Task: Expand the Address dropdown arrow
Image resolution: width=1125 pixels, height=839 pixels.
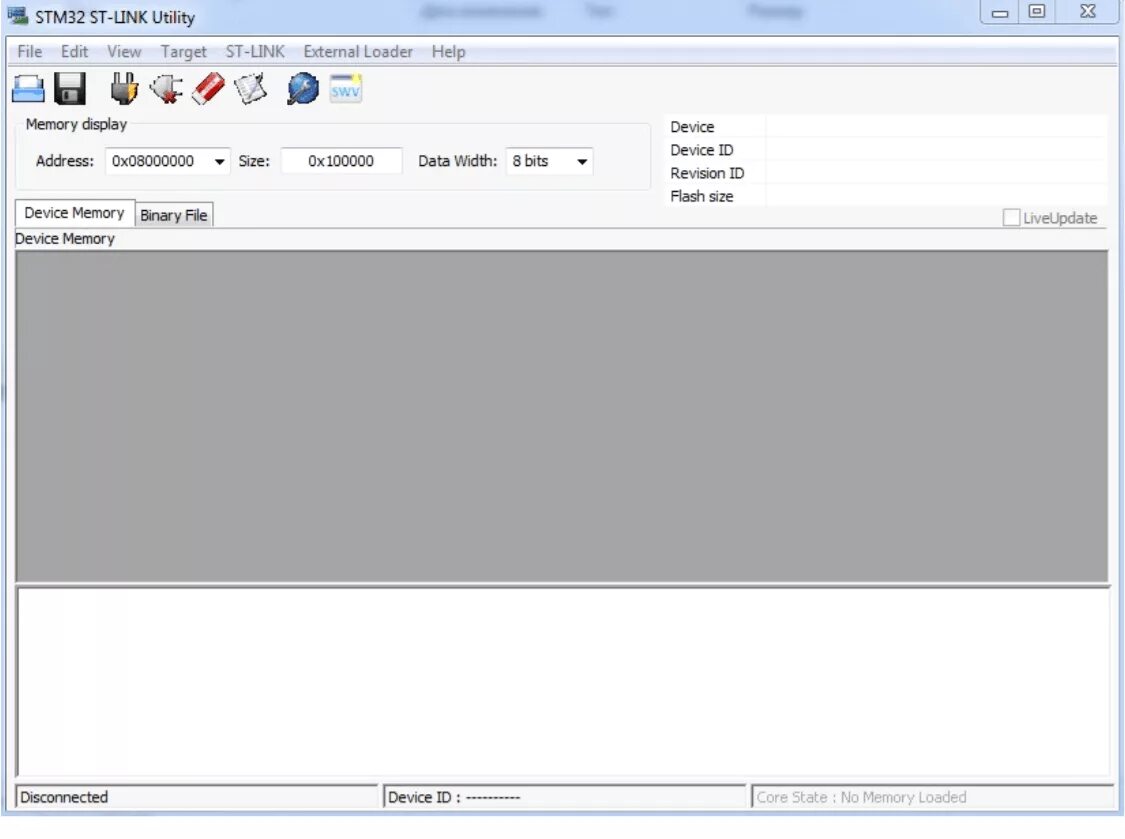Action: tap(219, 161)
